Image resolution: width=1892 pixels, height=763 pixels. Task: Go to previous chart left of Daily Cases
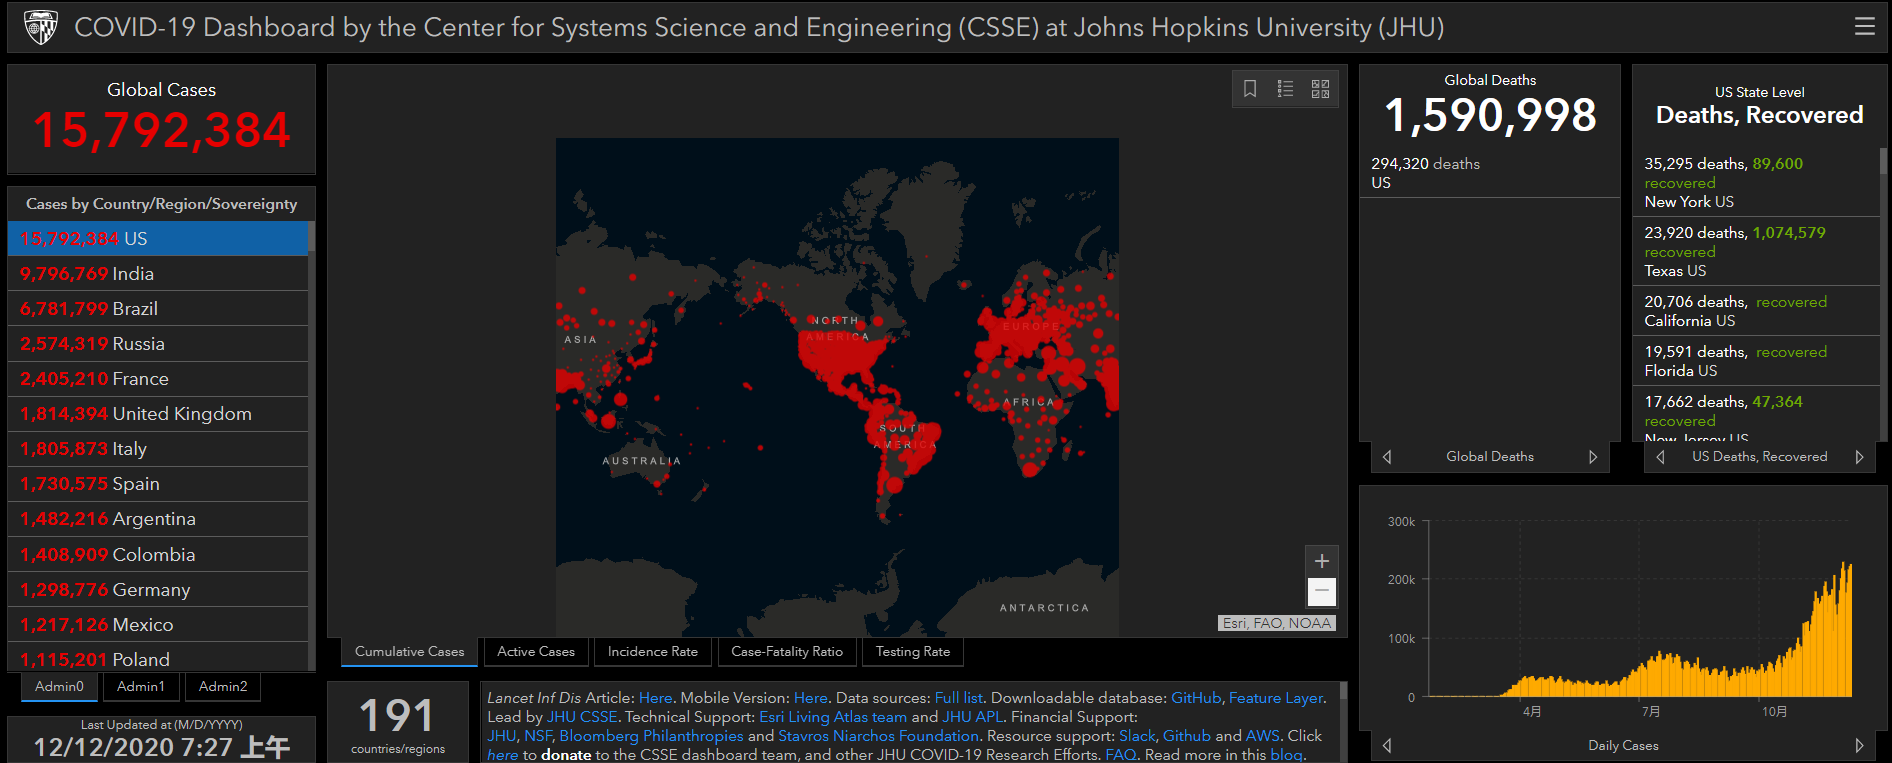(1387, 746)
